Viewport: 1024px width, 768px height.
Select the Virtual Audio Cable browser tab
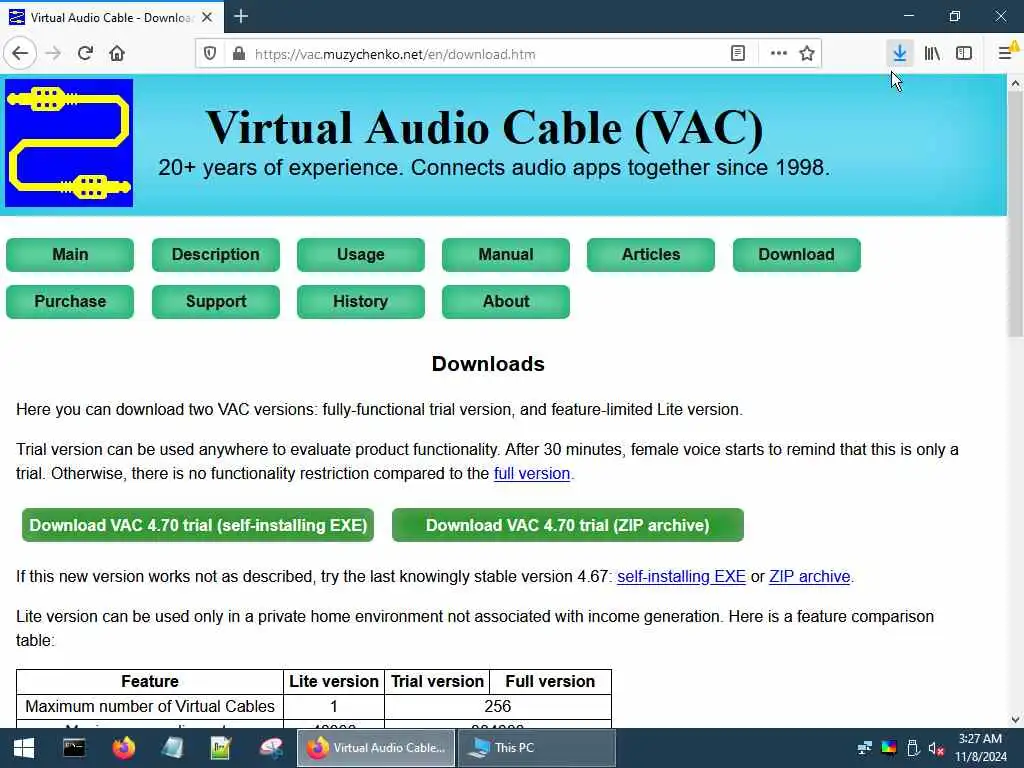pyautogui.click(x=111, y=17)
